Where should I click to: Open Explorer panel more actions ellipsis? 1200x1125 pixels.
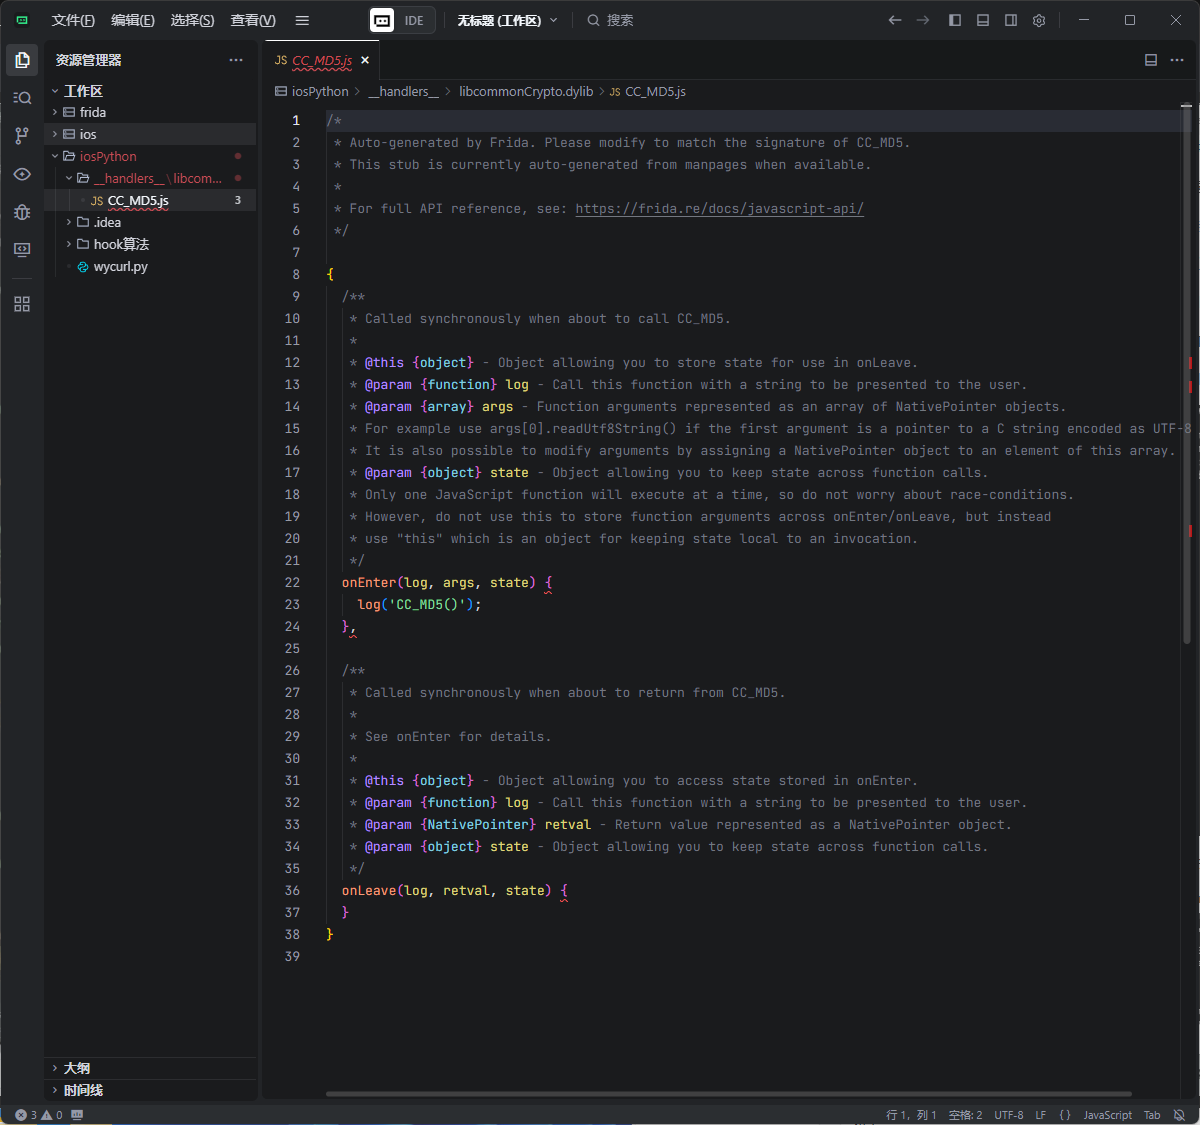[x=236, y=60]
